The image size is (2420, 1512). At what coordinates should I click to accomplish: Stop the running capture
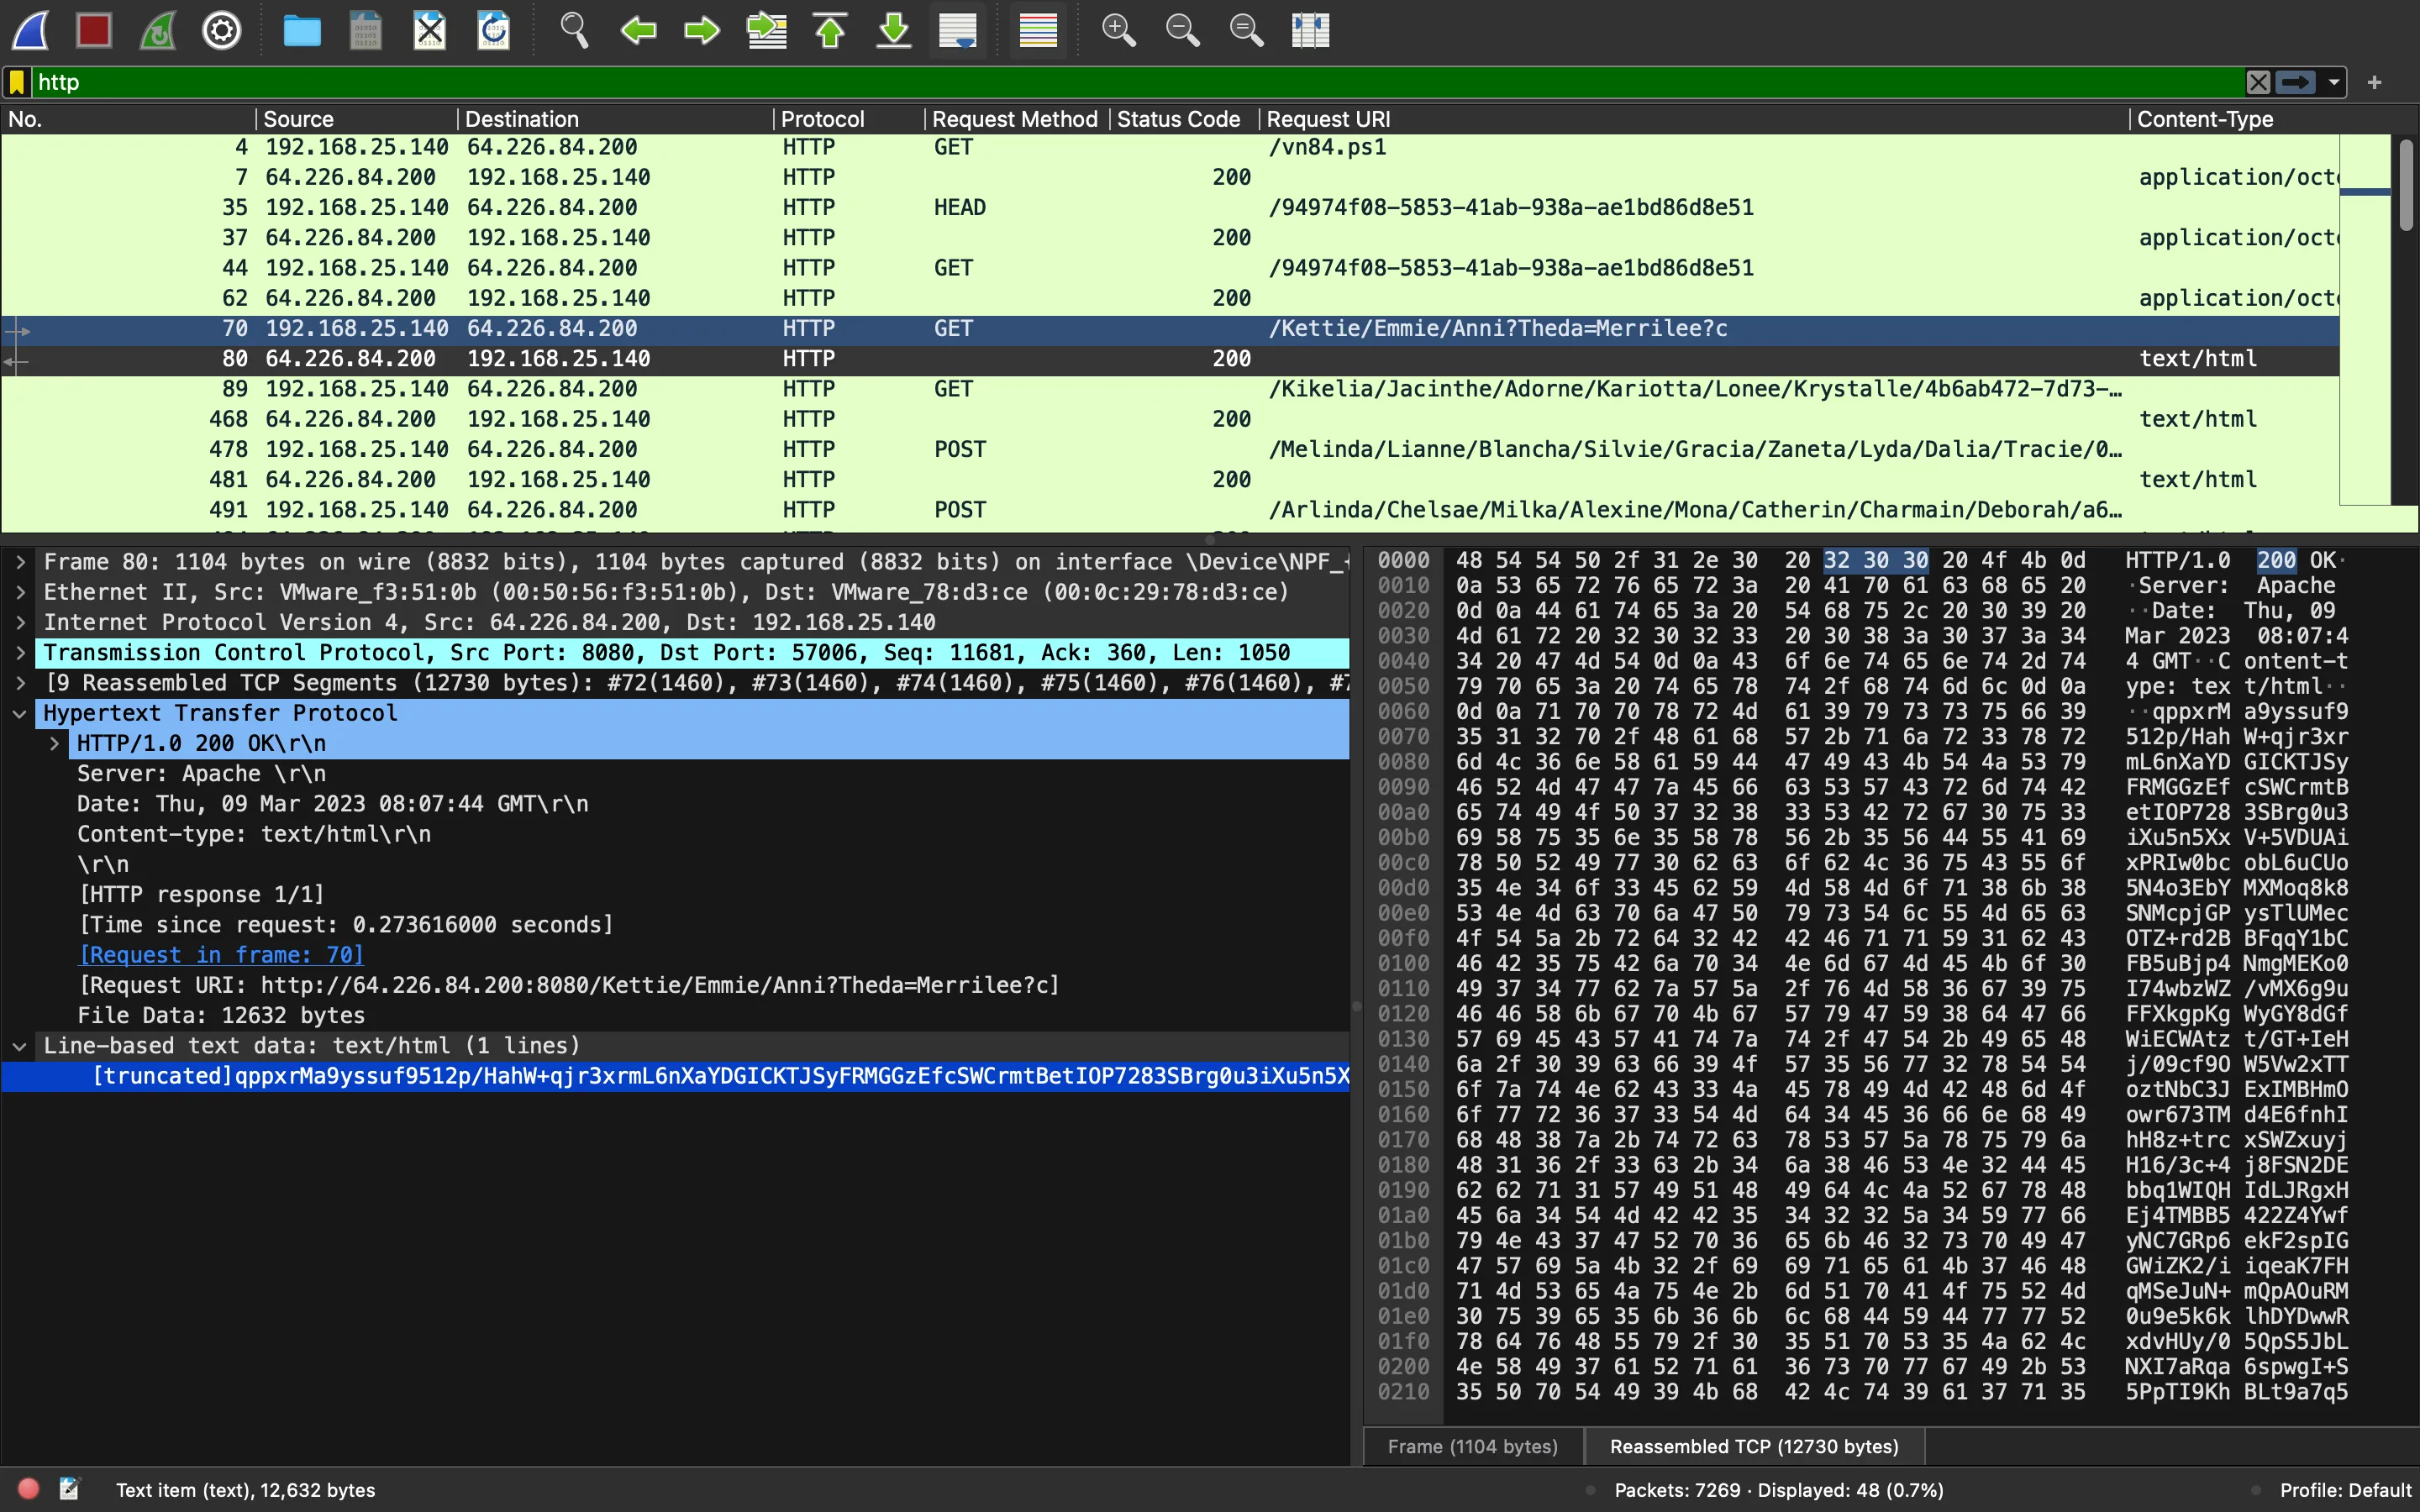94,31
